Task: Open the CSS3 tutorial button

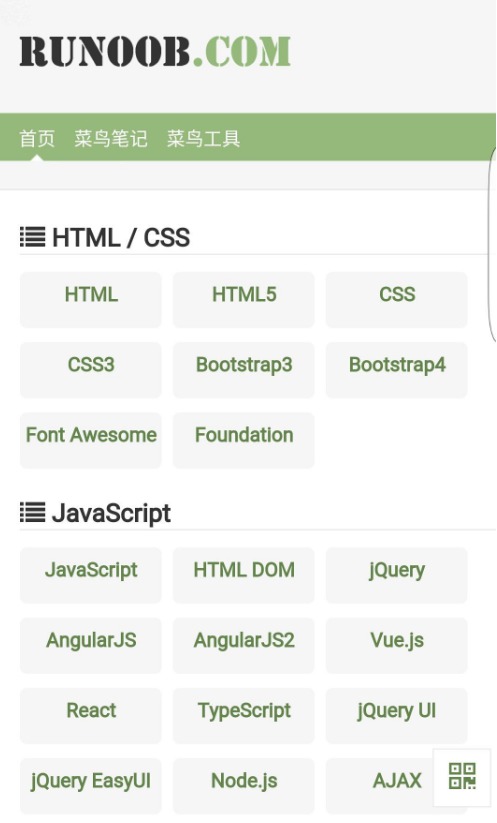Action: coord(91,370)
